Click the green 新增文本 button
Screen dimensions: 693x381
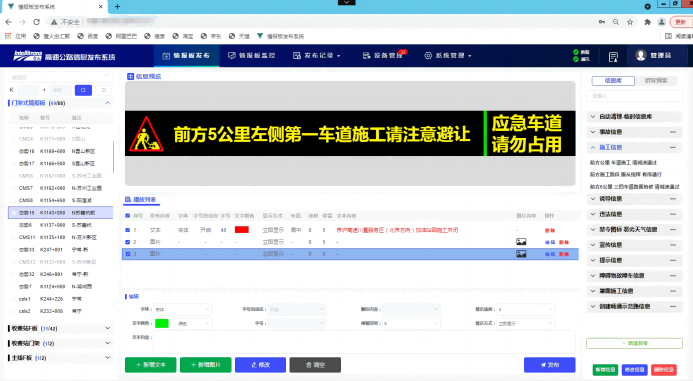[x=151, y=365]
